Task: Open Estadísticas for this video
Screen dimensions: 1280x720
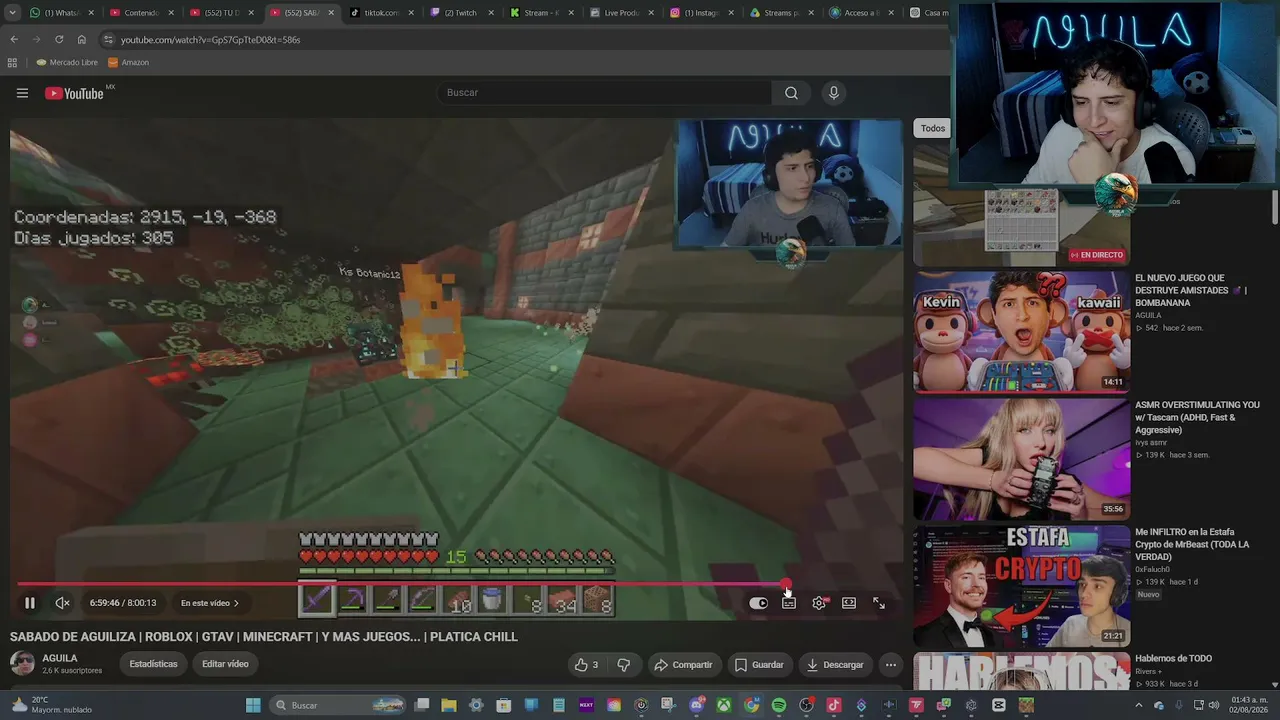Action: click(x=153, y=664)
